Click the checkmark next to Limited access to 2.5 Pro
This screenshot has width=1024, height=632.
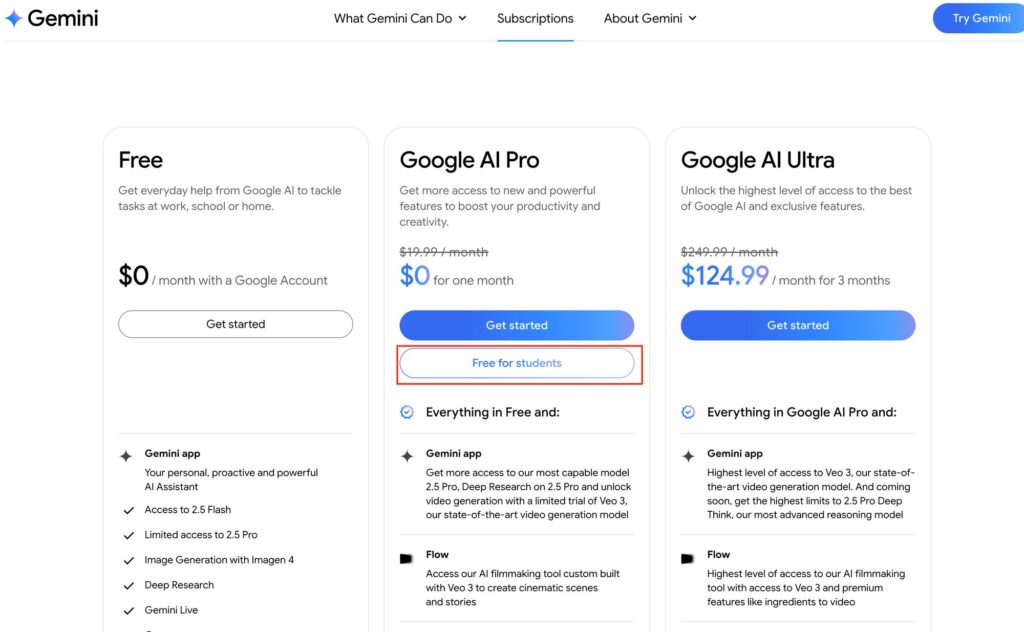point(128,535)
